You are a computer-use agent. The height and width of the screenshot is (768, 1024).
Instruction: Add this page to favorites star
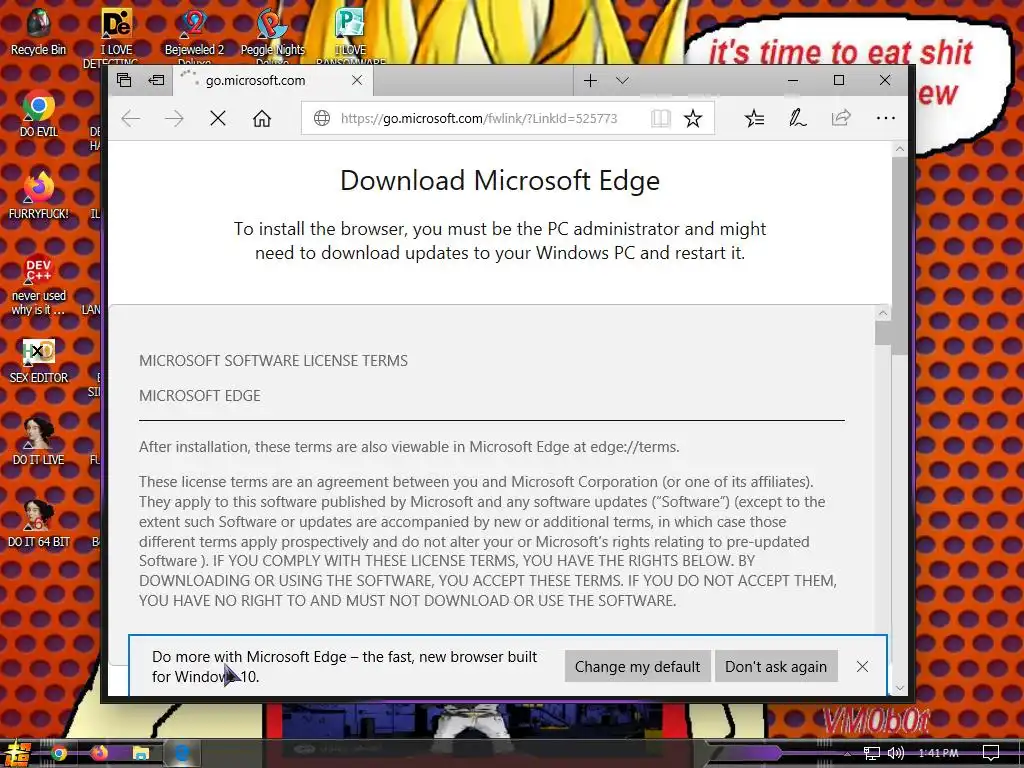click(x=693, y=118)
